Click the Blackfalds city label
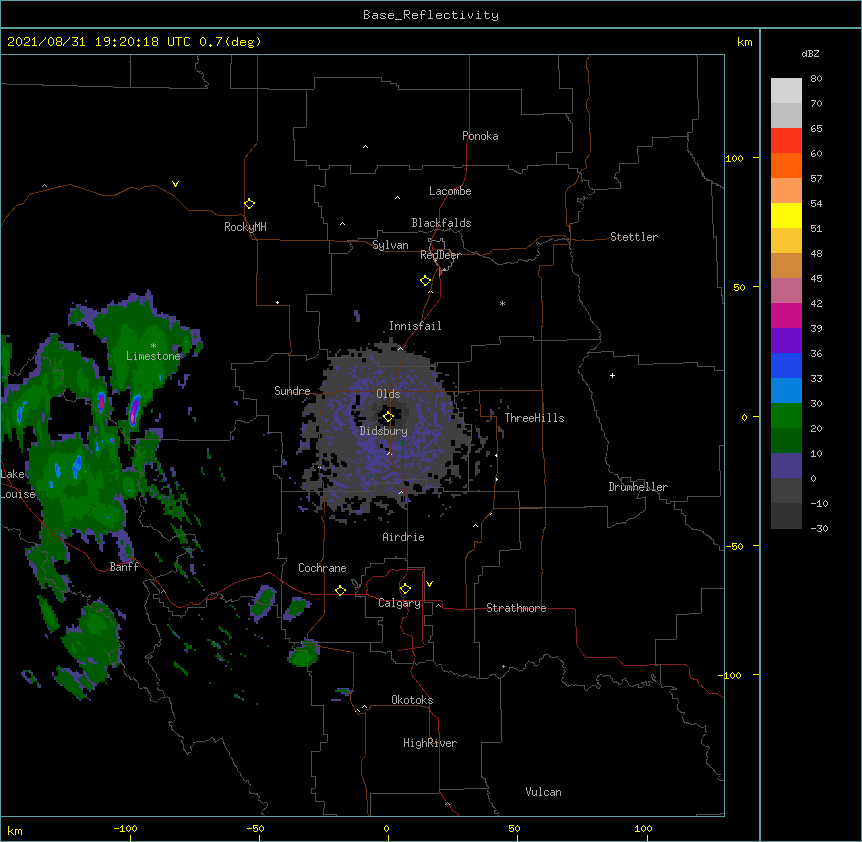Viewport: 862px width, 842px height. (x=441, y=223)
